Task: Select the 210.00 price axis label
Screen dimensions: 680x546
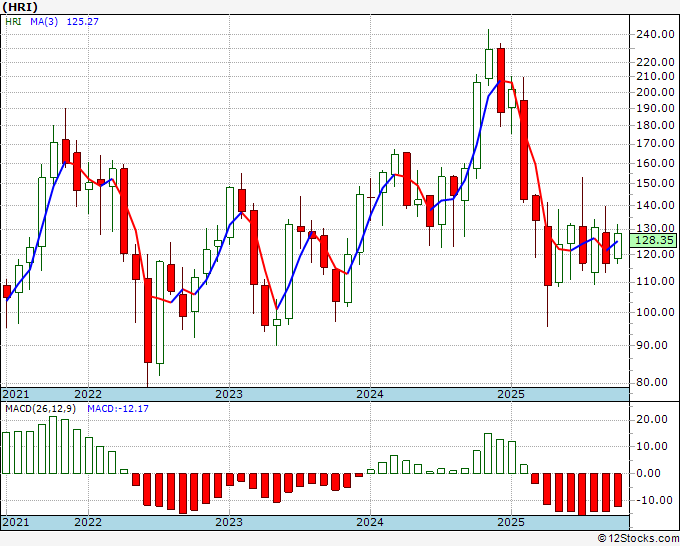Action: 655,76
